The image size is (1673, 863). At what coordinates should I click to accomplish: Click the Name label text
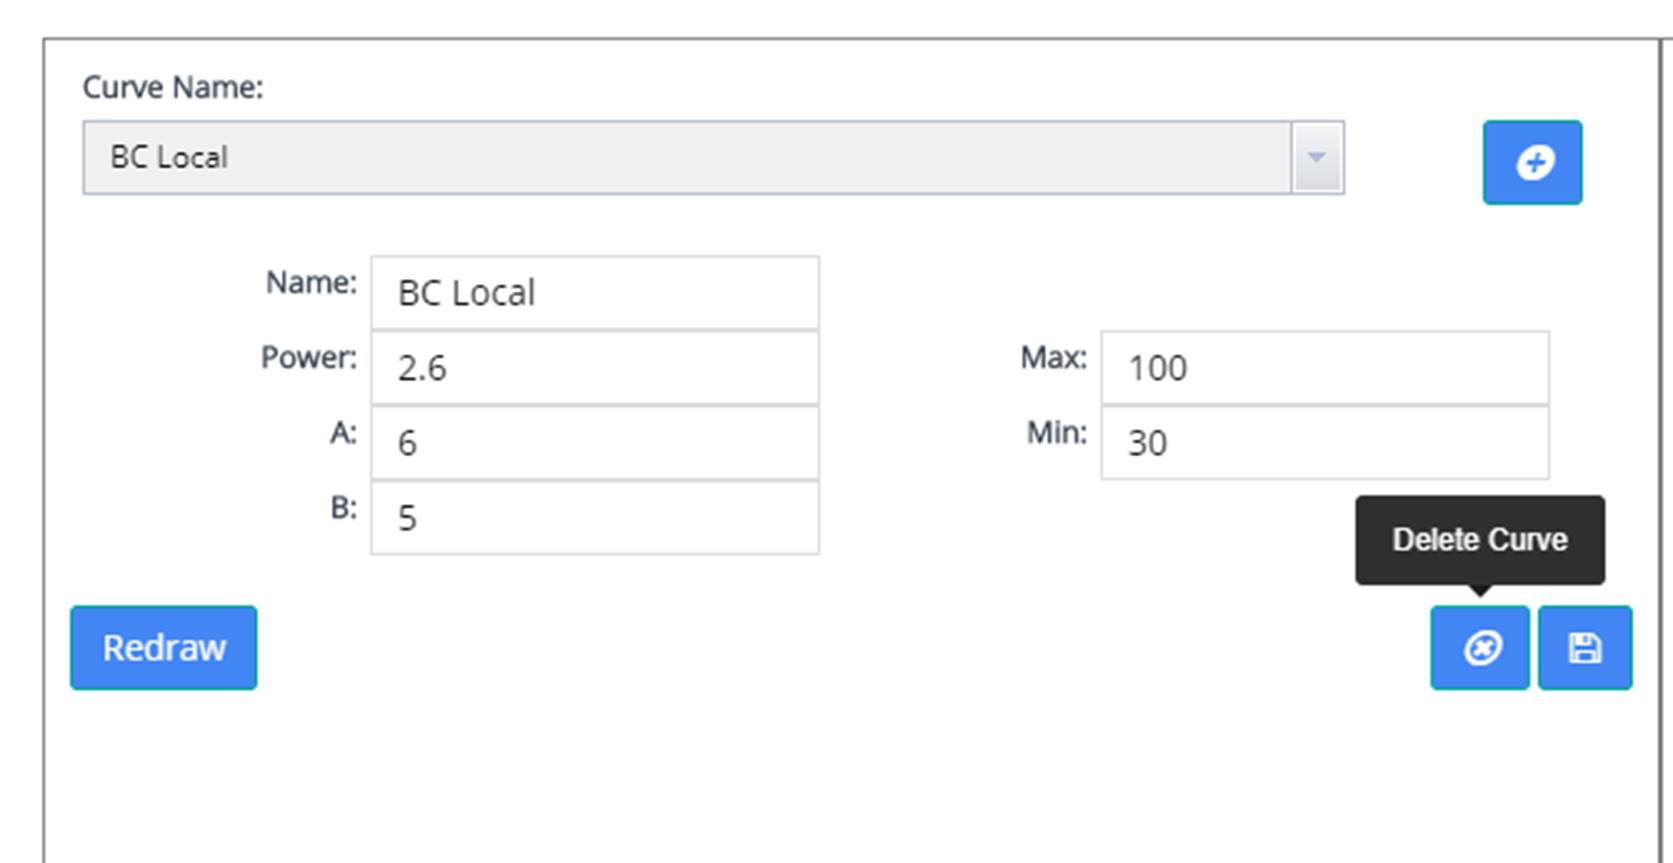click(x=311, y=283)
